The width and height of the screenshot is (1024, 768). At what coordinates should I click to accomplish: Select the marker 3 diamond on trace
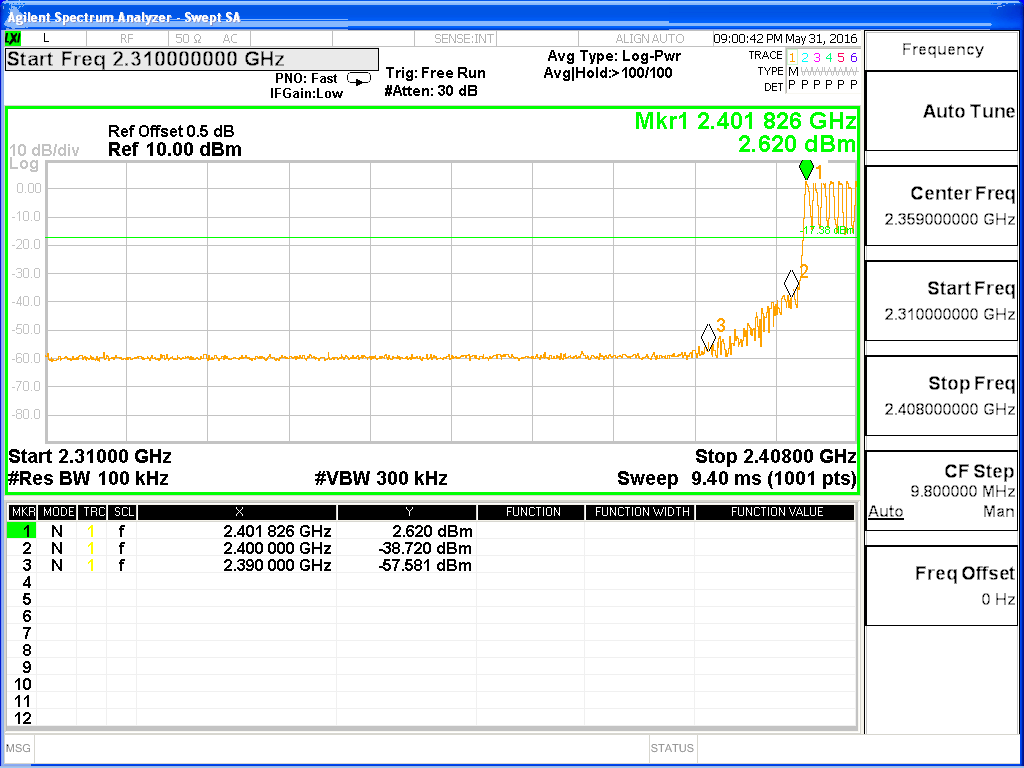708,337
